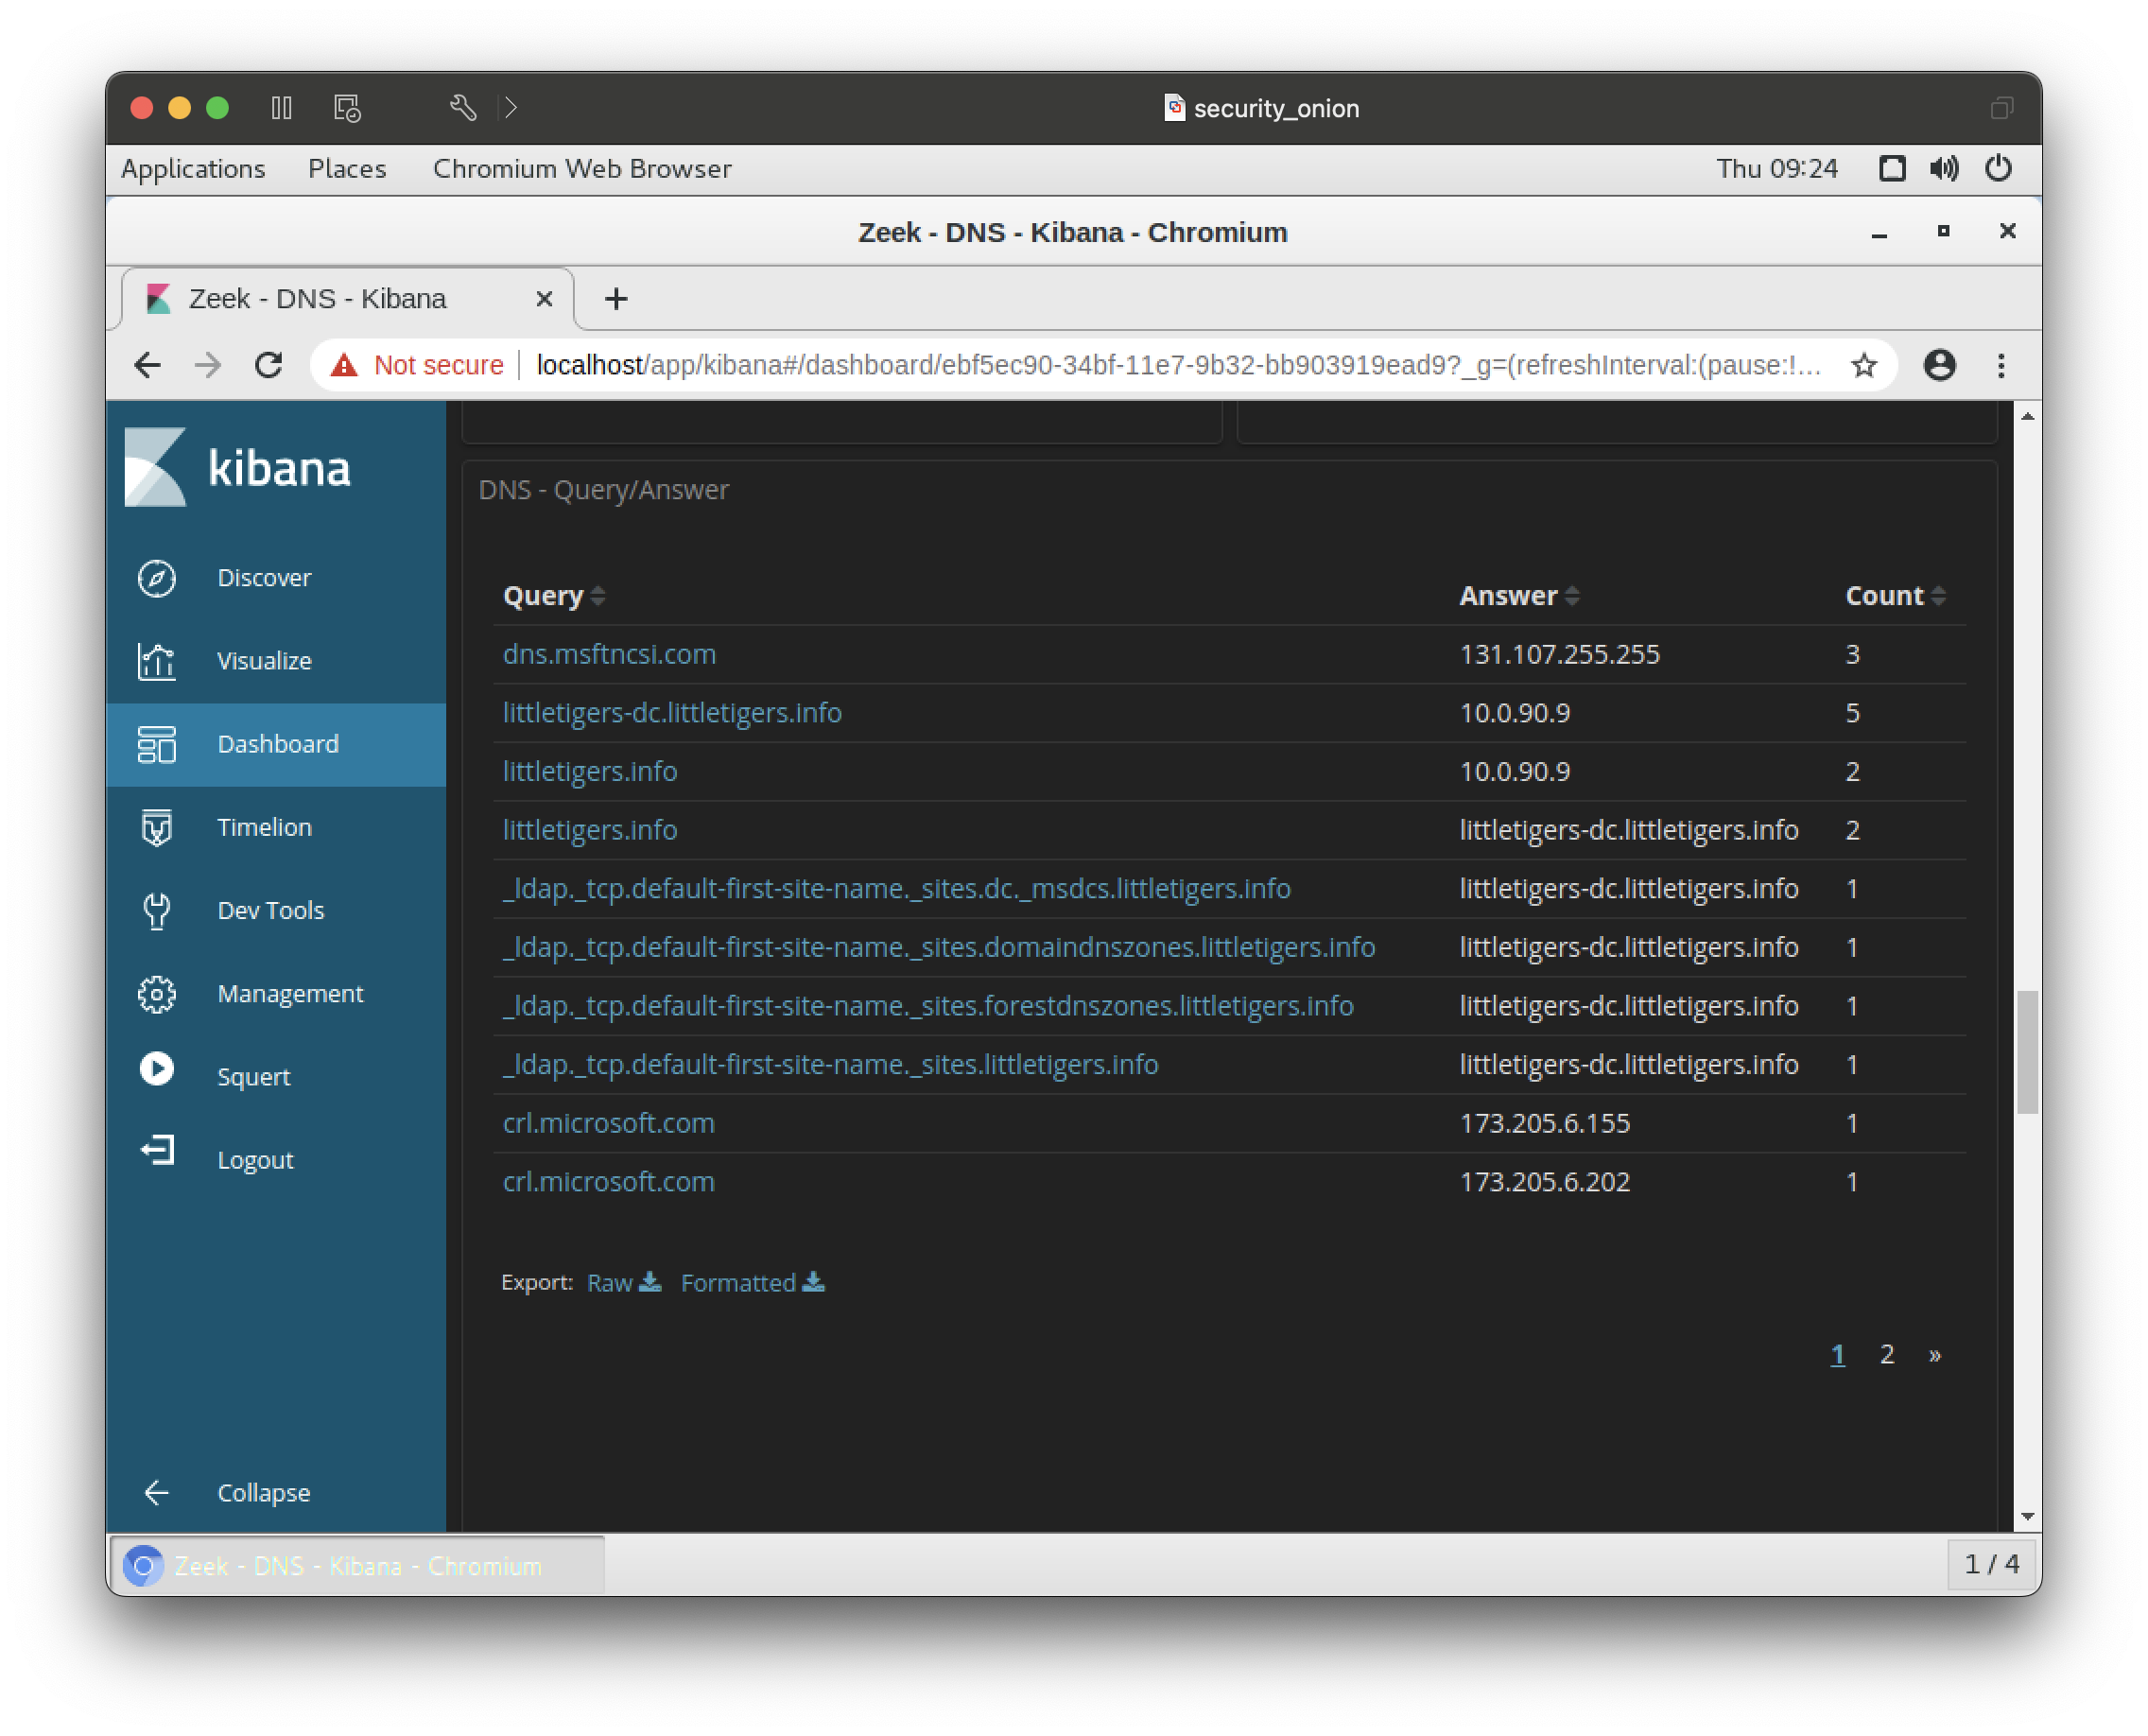Click the screen icon in top panel
2148x1736 pixels.
1891,168
